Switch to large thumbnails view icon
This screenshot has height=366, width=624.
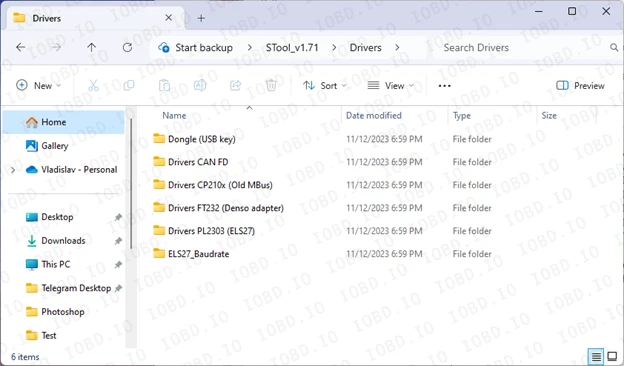612,356
